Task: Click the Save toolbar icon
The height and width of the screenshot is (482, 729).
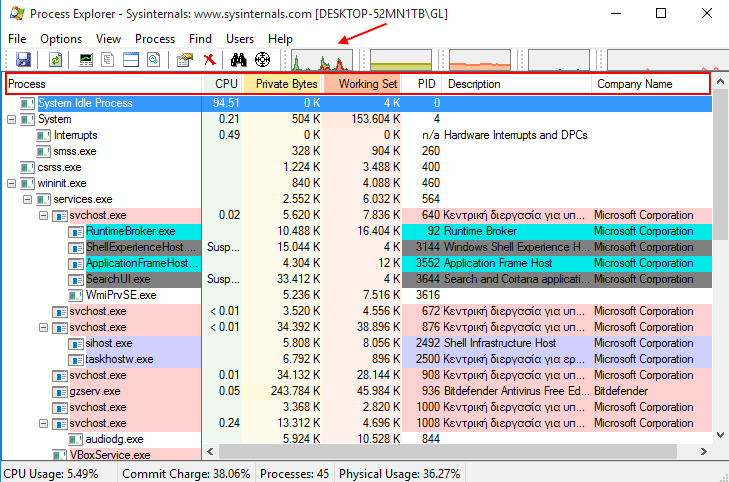Action: pyautogui.click(x=23, y=59)
